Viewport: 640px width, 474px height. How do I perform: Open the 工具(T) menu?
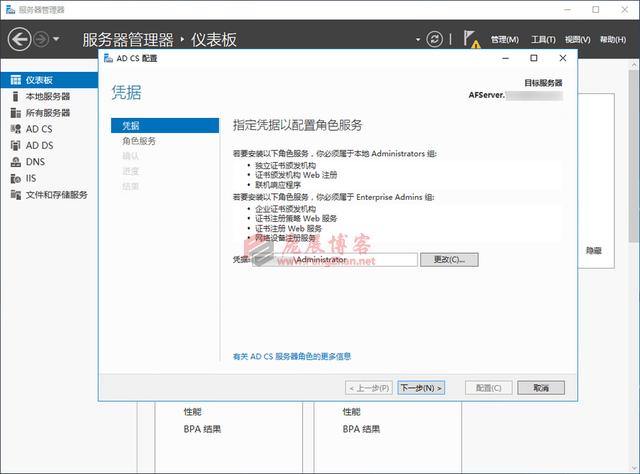[543, 40]
